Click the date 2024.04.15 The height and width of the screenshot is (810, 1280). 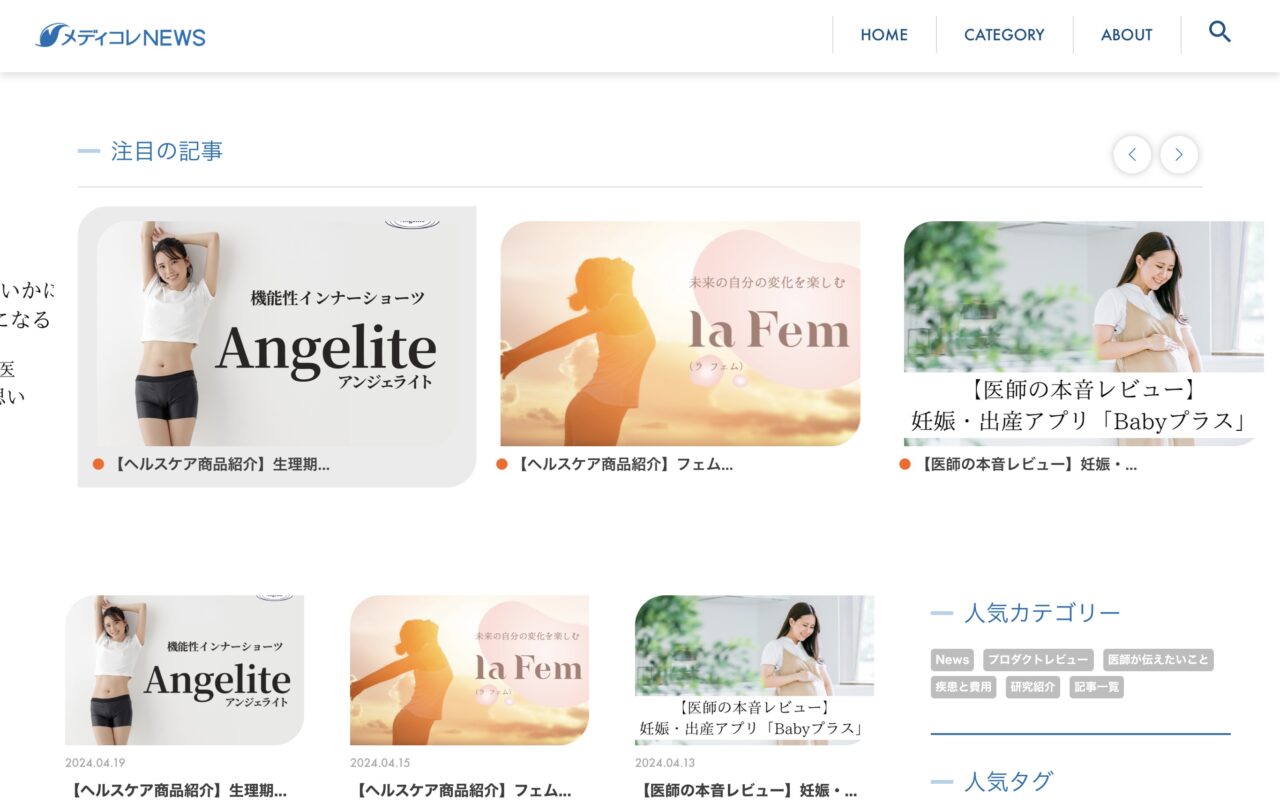click(380, 763)
